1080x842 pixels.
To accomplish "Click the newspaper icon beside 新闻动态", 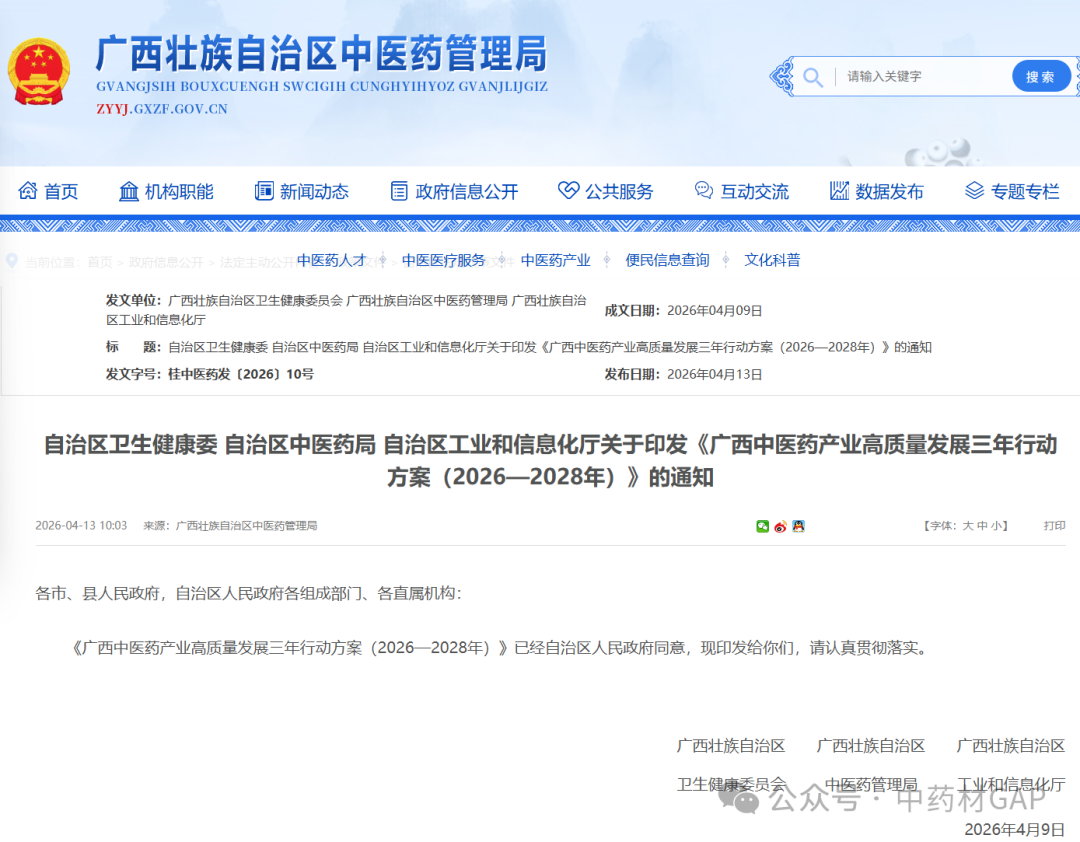I will pos(264,191).
